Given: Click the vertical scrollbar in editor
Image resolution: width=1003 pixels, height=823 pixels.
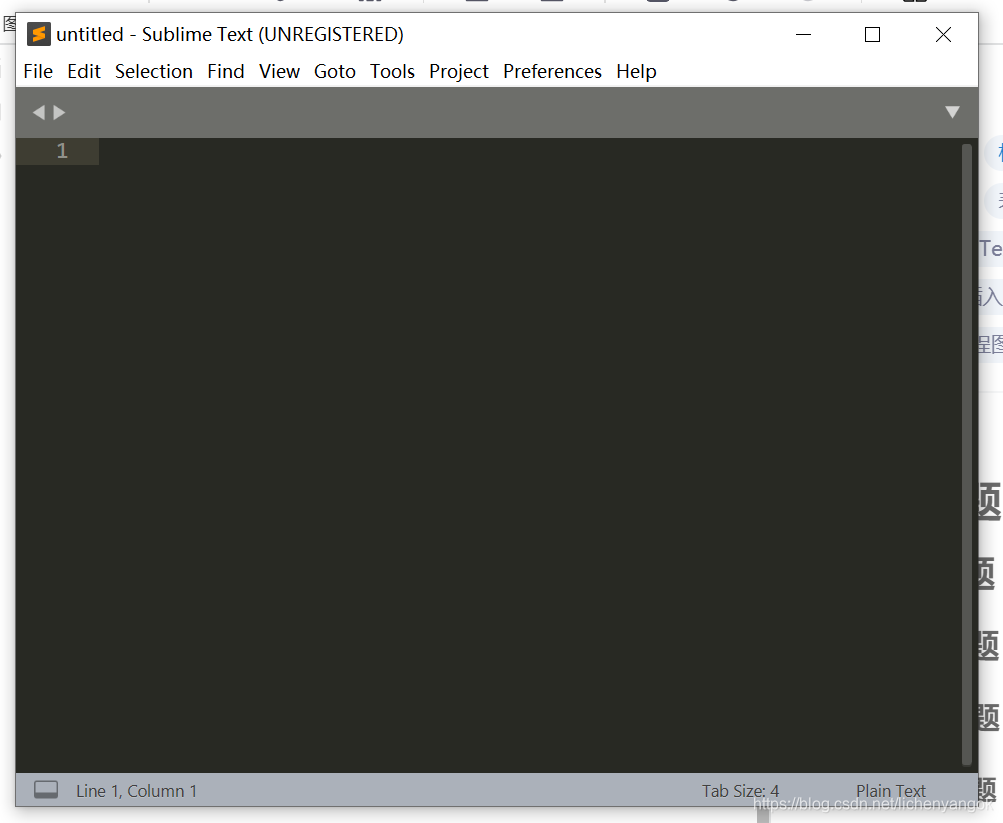Looking at the screenshot, I should [967, 454].
